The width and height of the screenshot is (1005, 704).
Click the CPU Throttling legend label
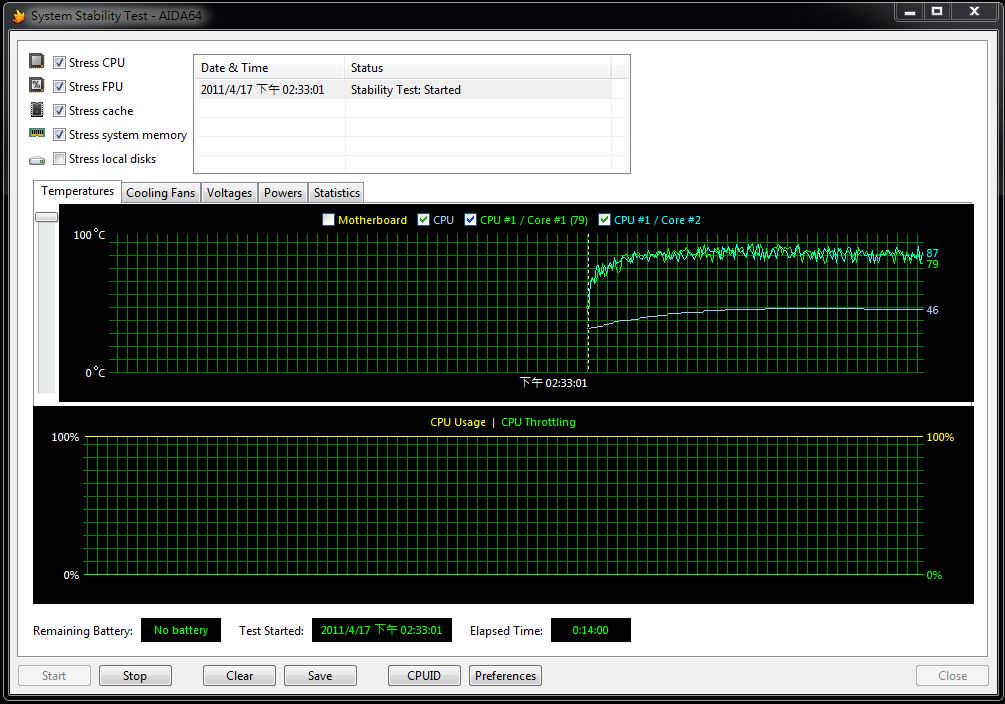coord(538,422)
